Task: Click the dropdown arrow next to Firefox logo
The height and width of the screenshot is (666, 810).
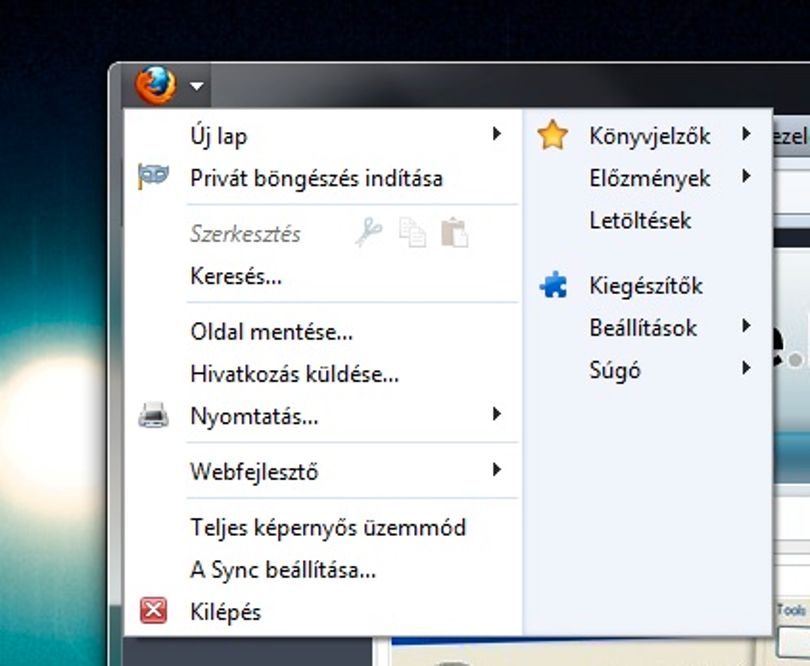Action: pyautogui.click(x=196, y=86)
